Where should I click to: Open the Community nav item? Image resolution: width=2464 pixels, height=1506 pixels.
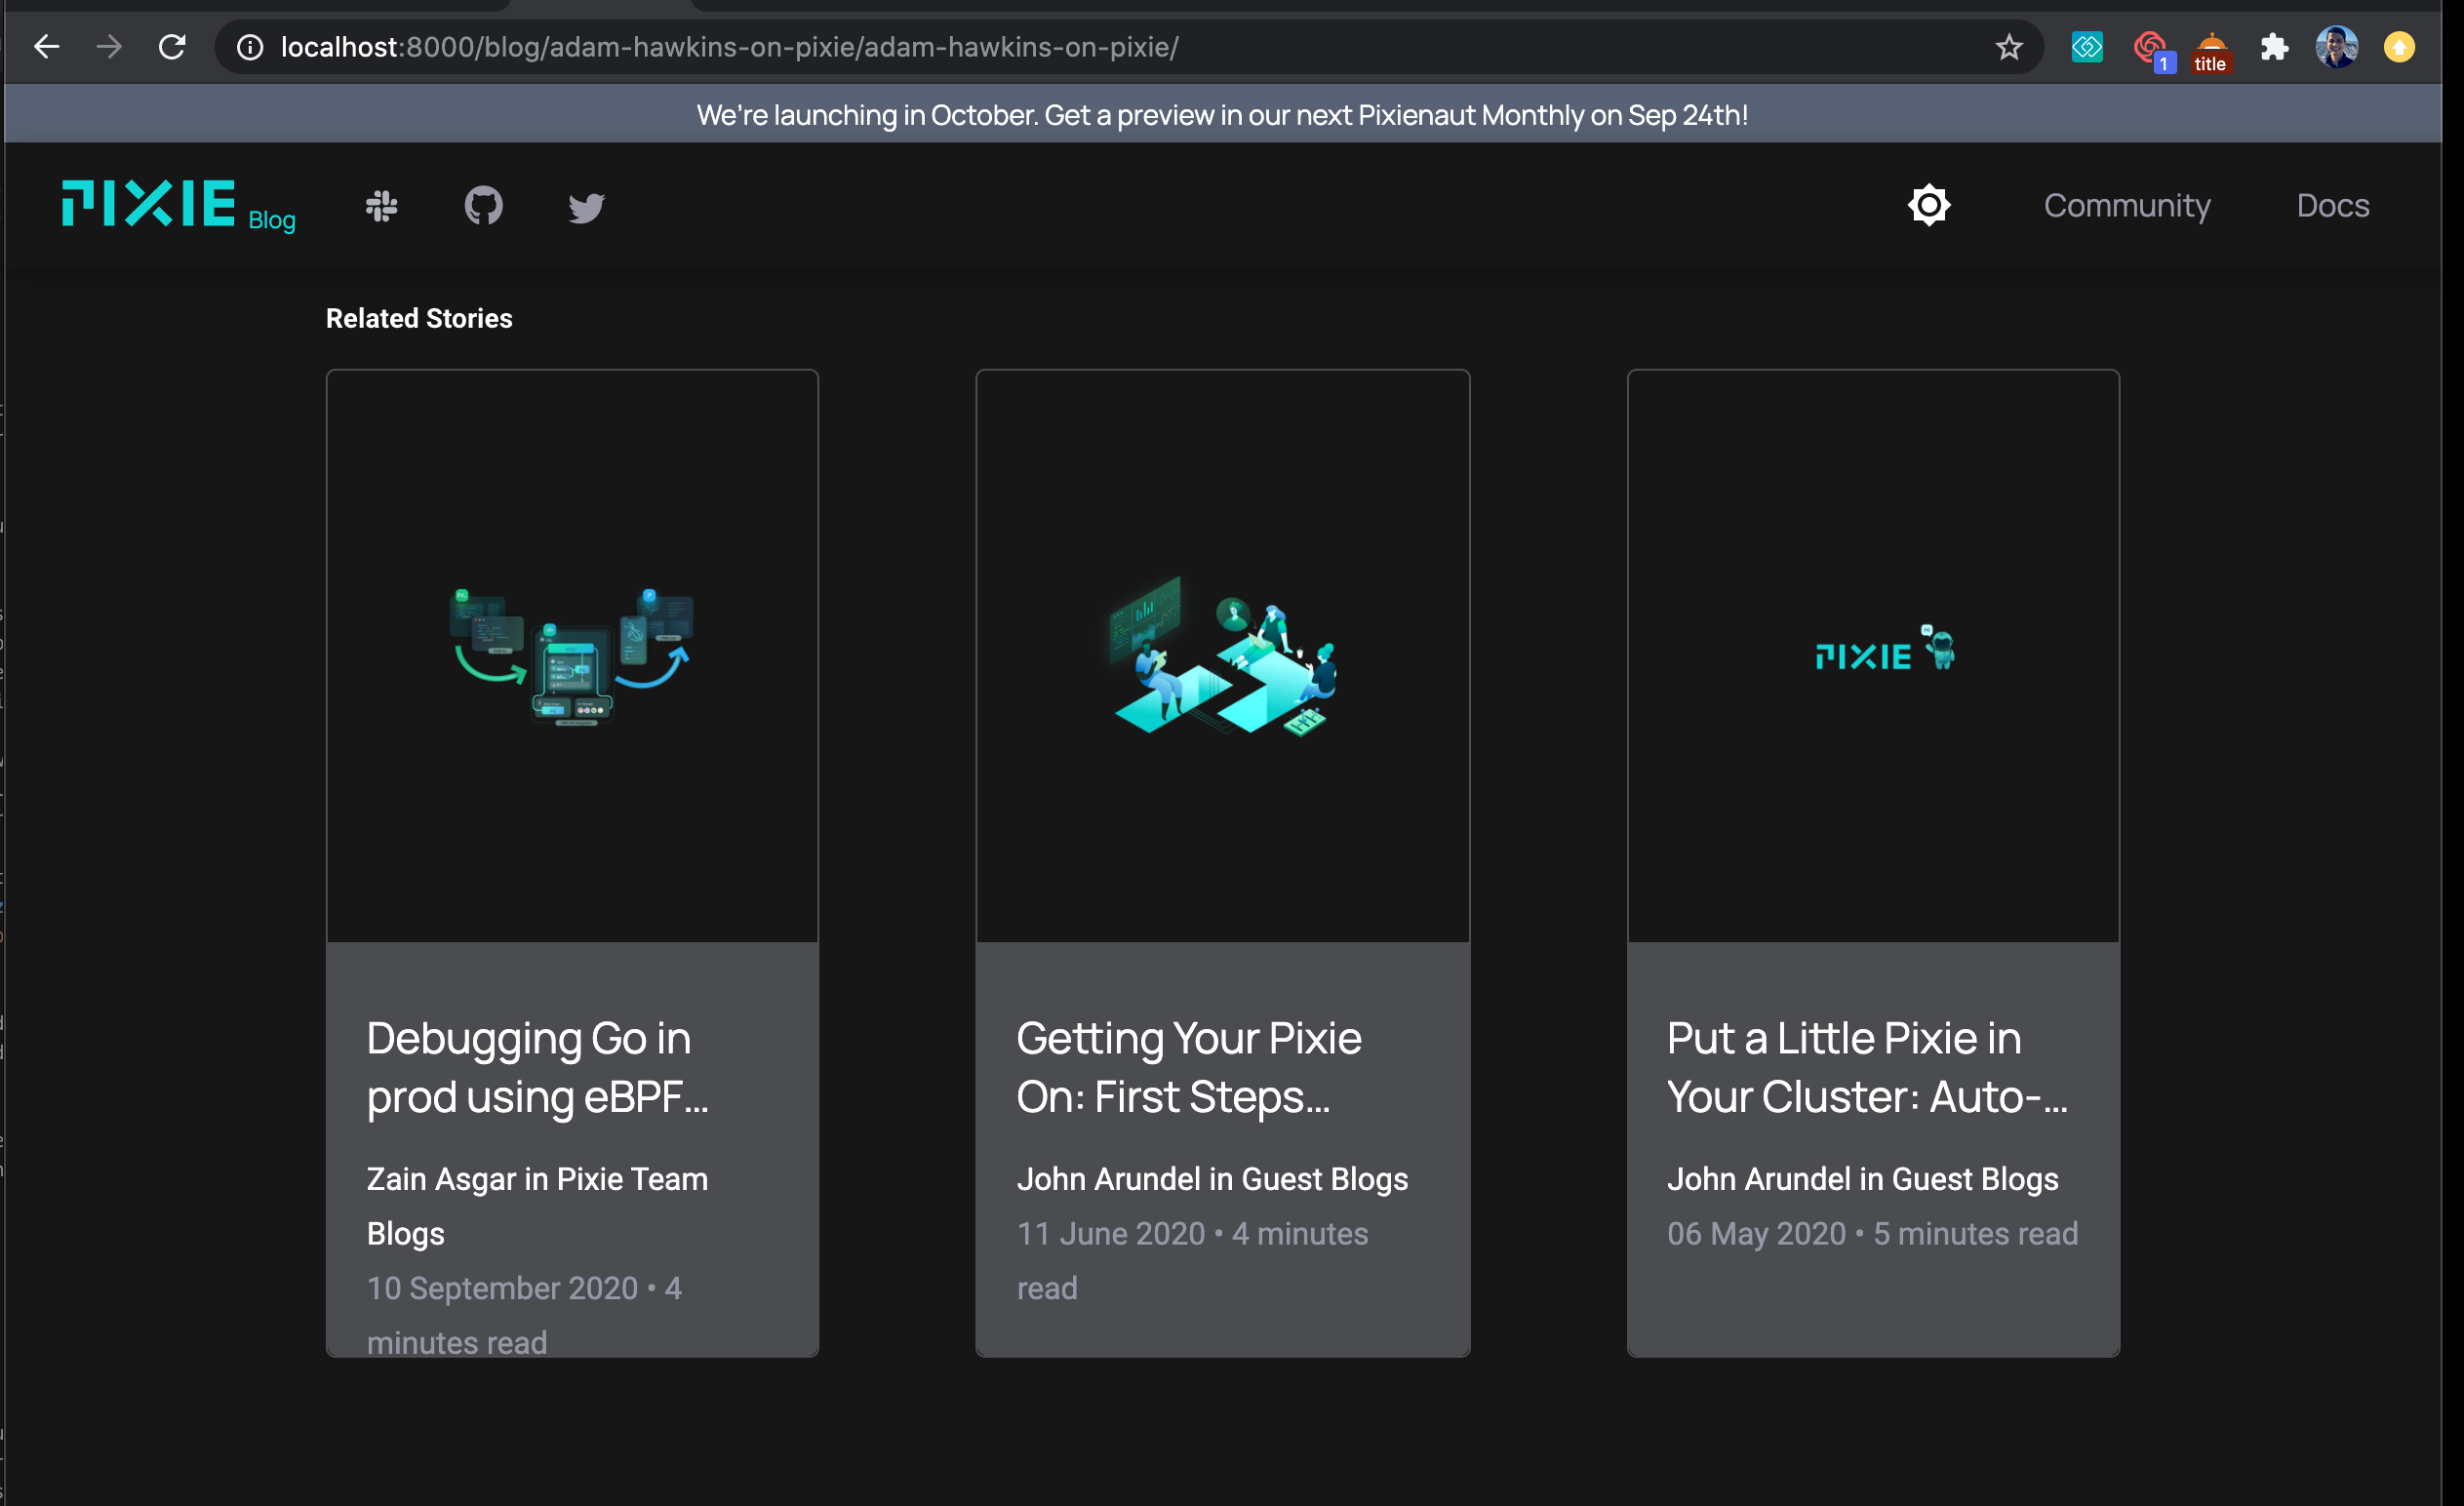[2126, 205]
